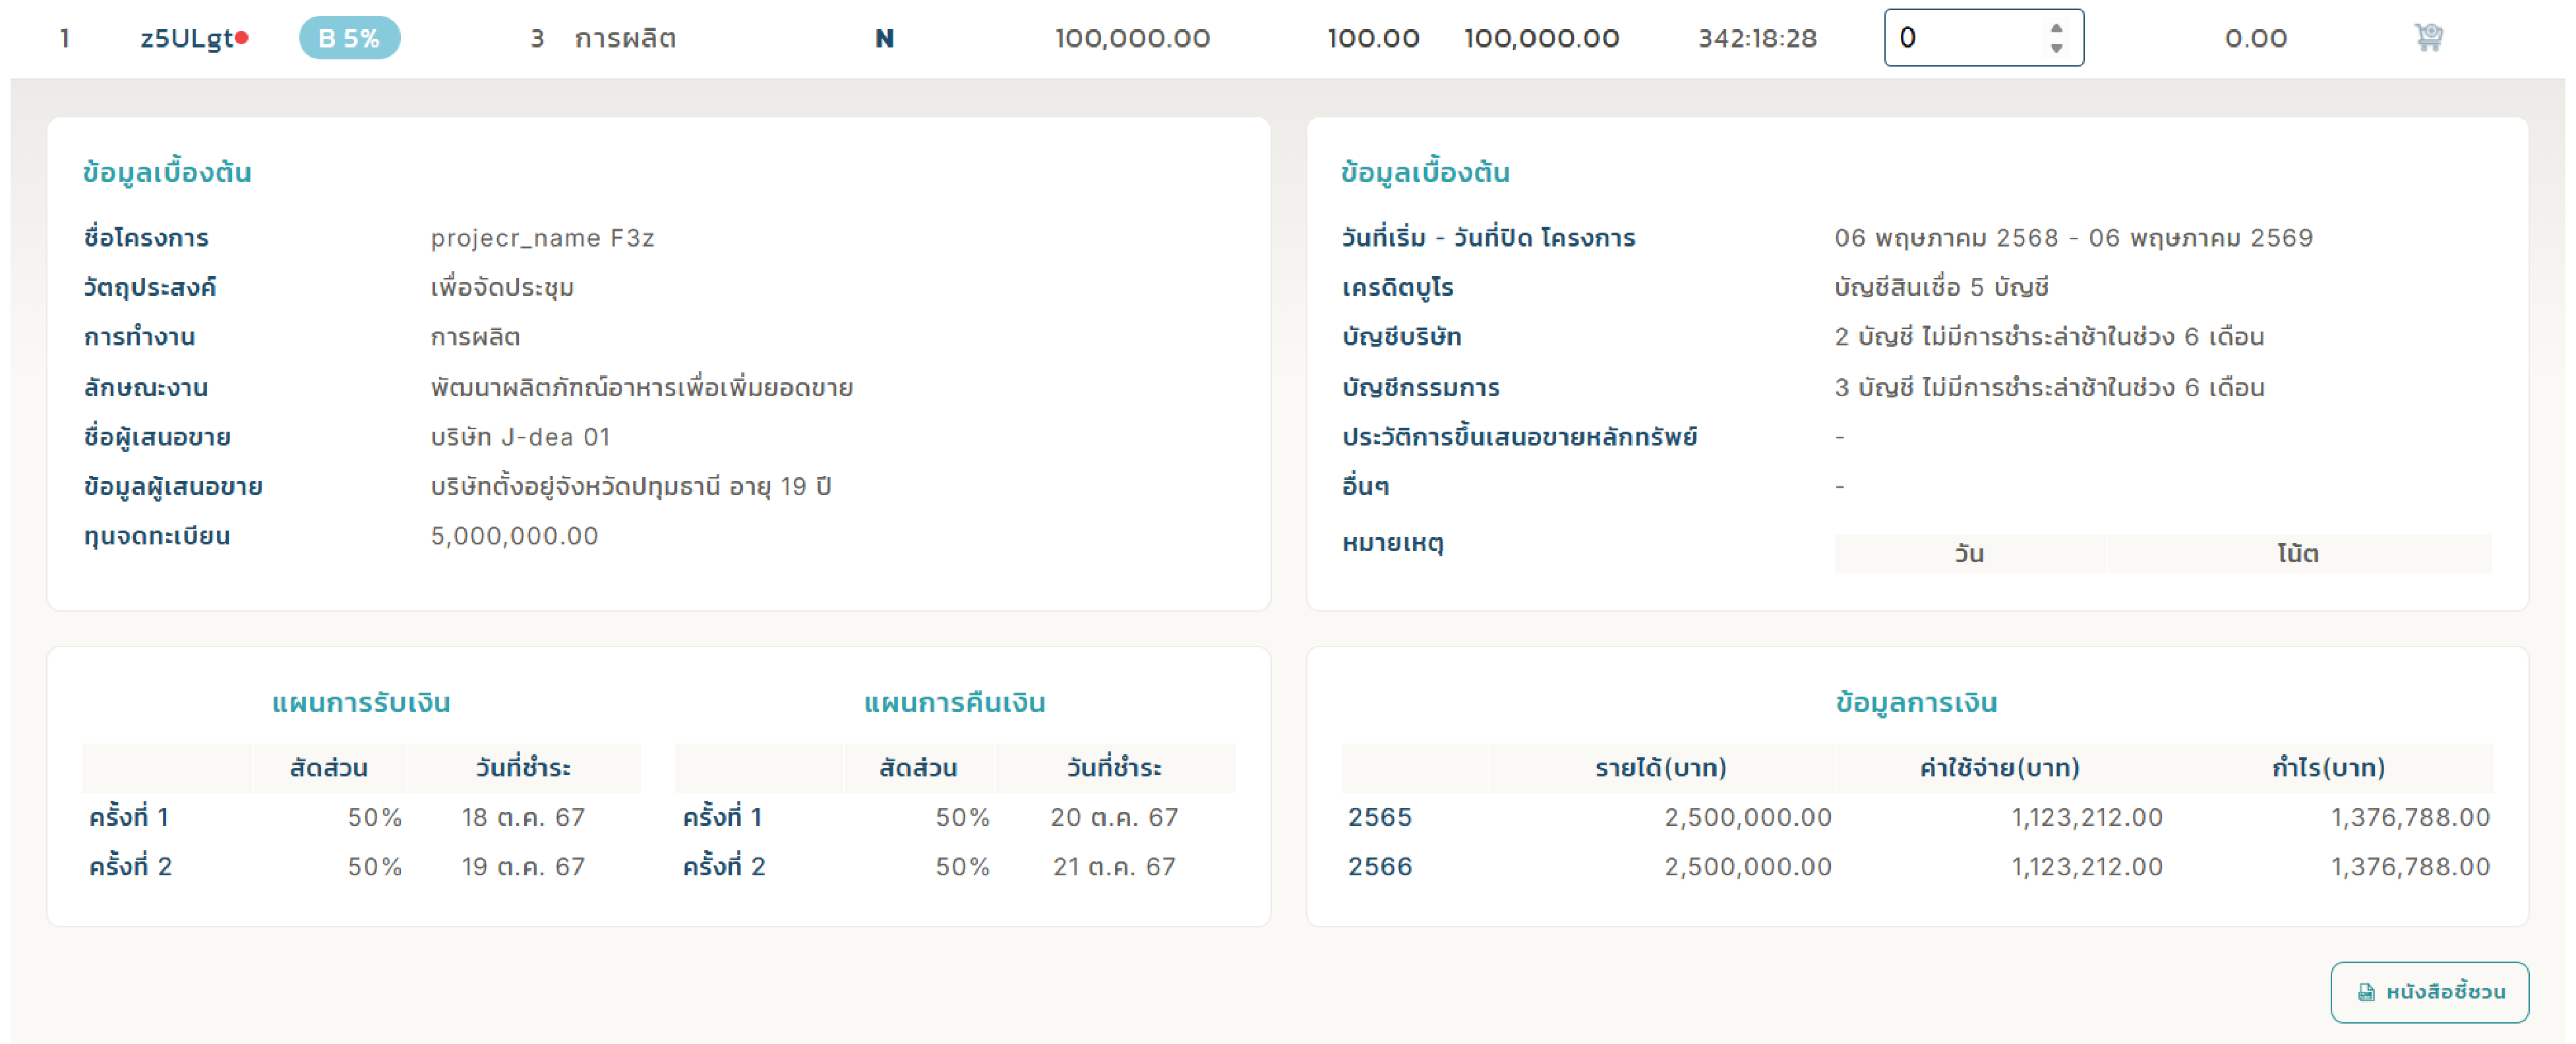Select the project name projecr_name F3z

pos(542,238)
